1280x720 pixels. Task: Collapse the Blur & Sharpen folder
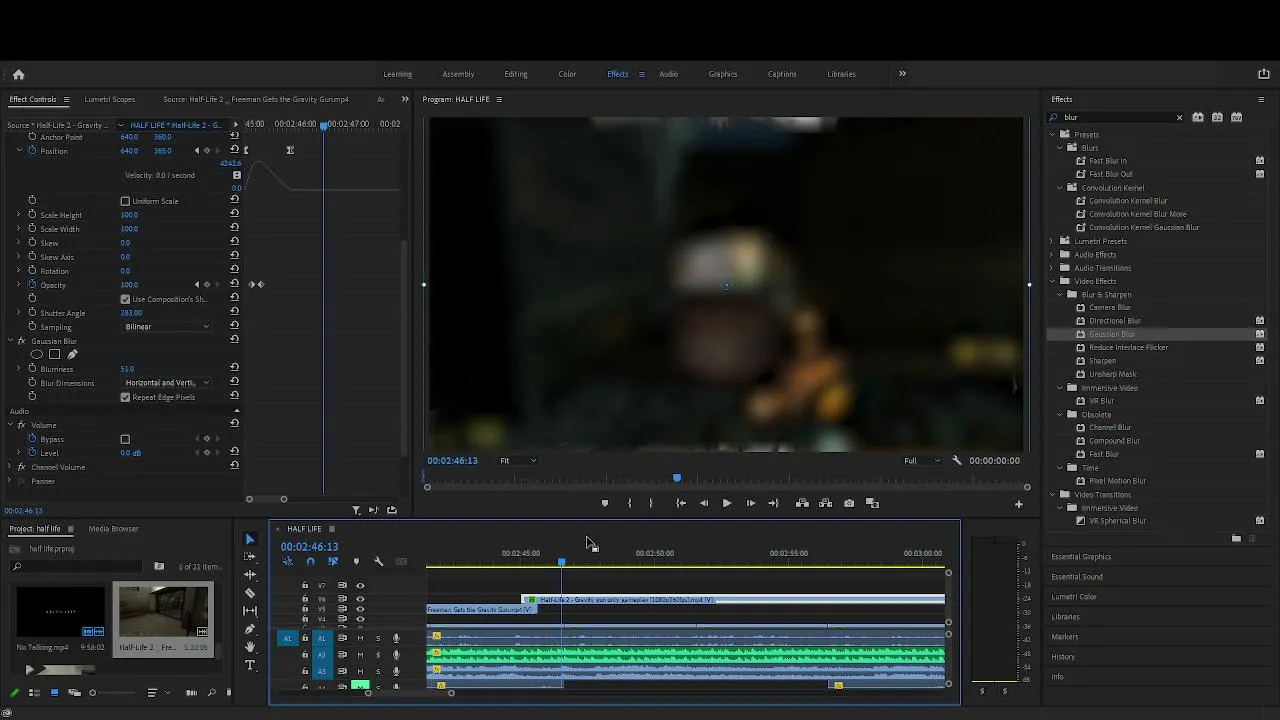[1060, 295]
